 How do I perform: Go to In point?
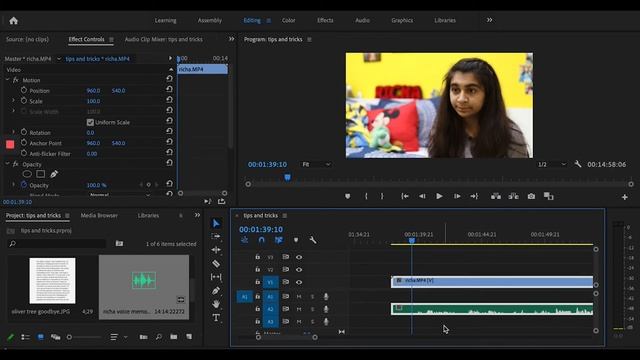(405, 196)
